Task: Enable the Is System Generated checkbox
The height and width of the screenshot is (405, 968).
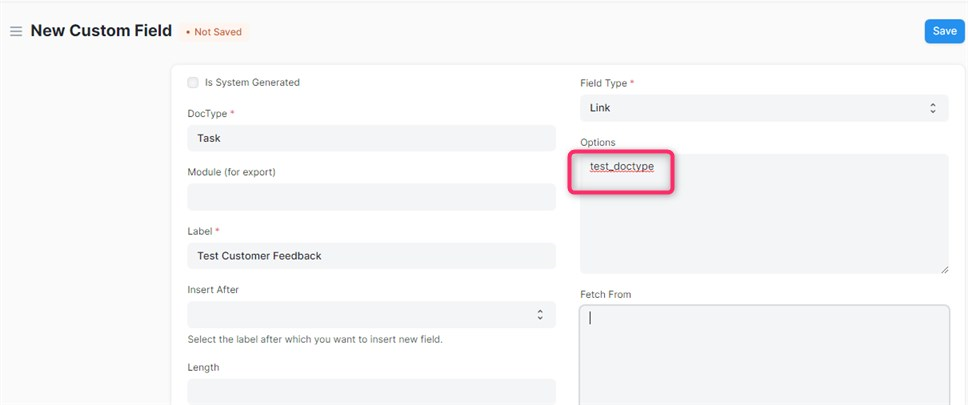Action: 193,83
